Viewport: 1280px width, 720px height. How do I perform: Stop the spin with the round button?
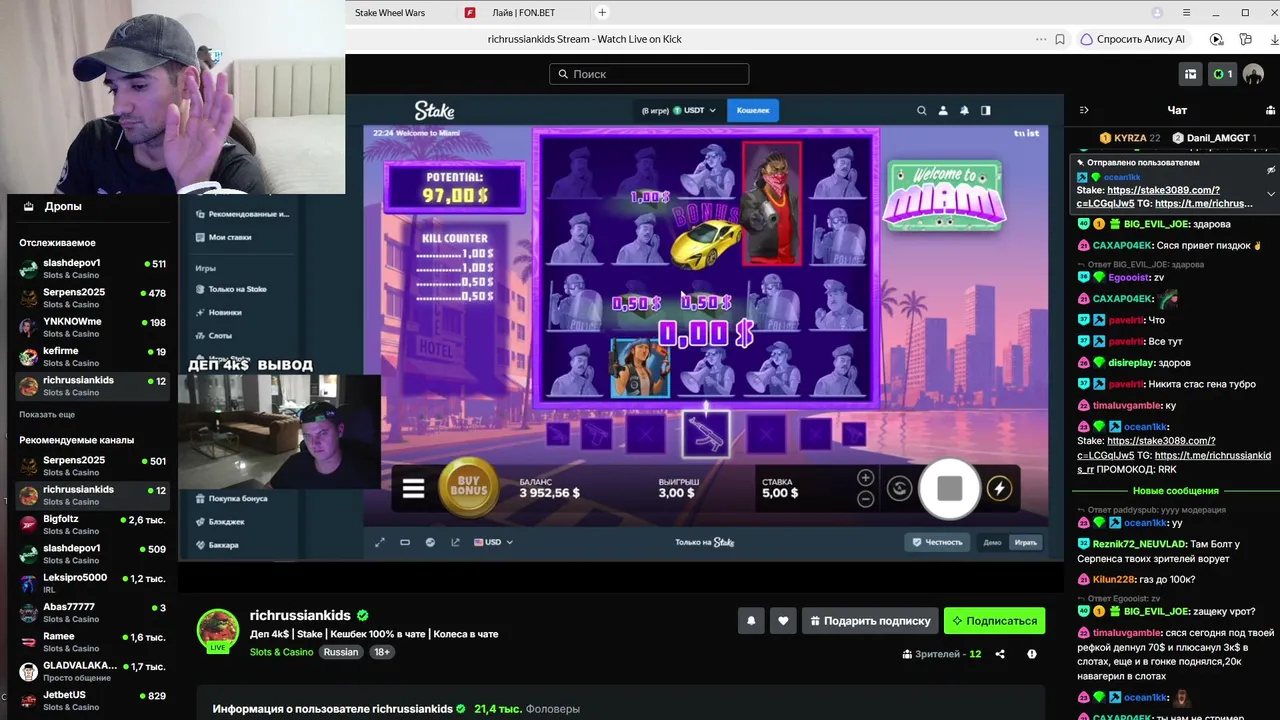[949, 488]
